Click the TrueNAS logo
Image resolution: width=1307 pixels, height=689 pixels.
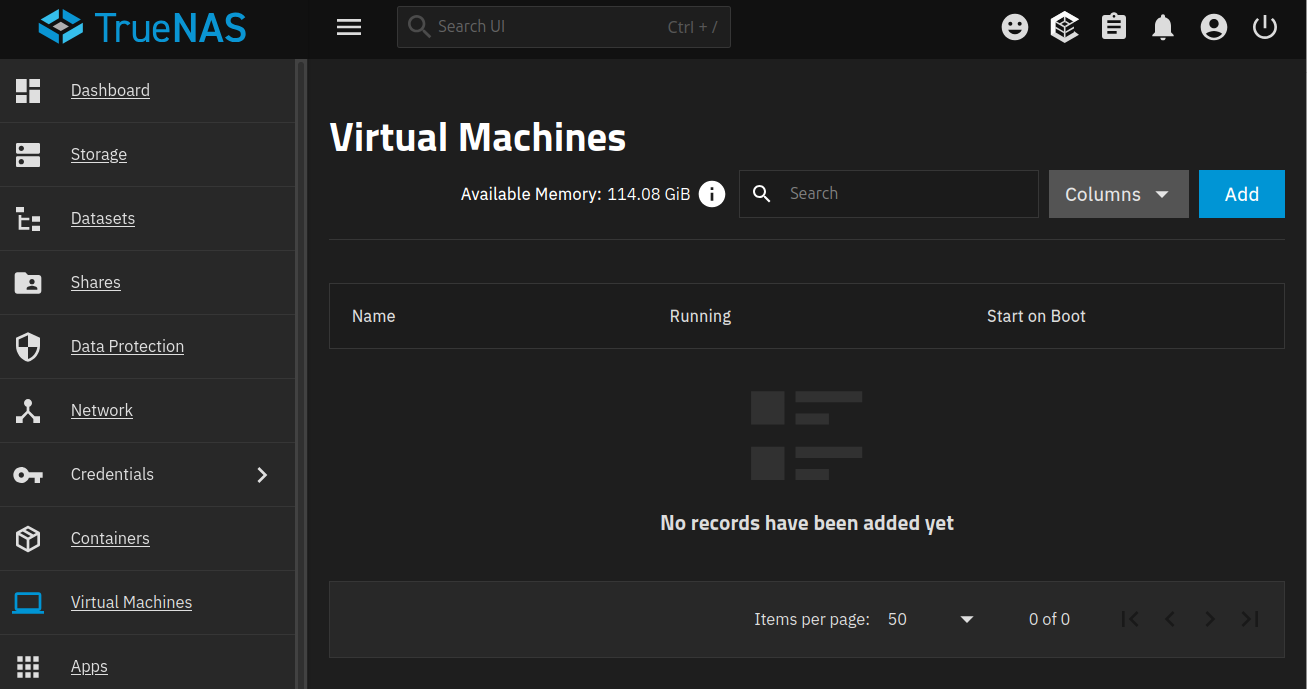coord(142,27)
